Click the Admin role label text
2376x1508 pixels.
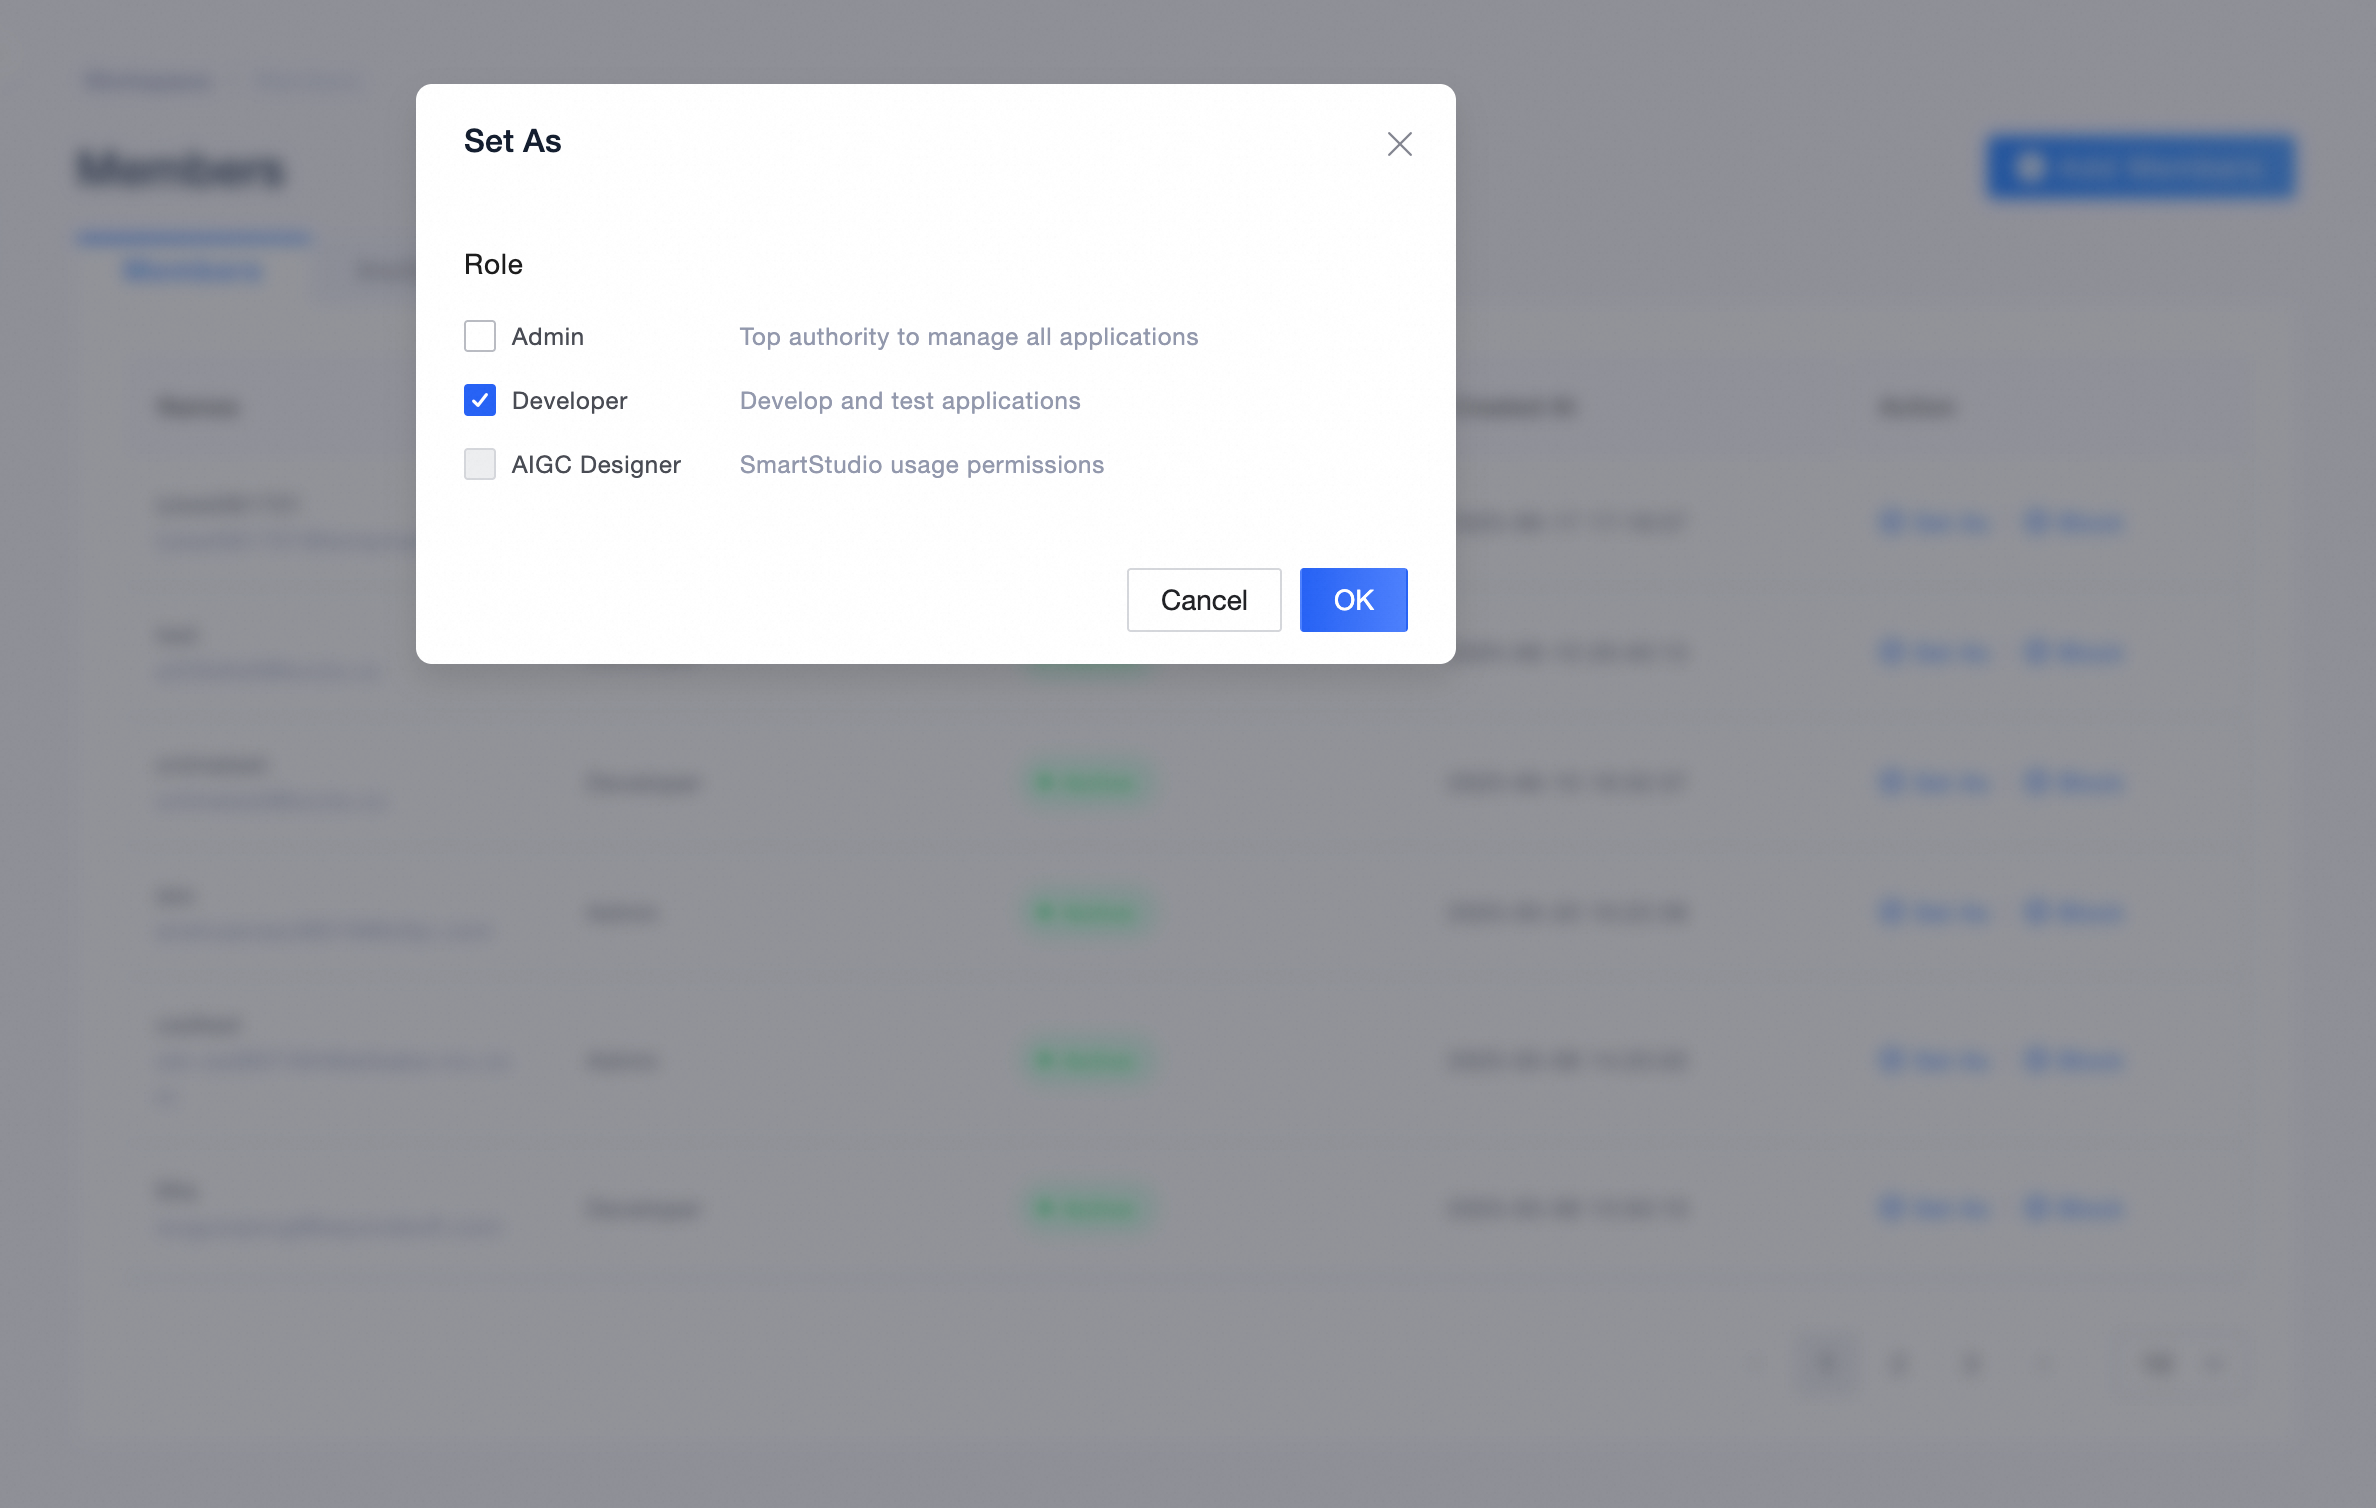(547, 337)
